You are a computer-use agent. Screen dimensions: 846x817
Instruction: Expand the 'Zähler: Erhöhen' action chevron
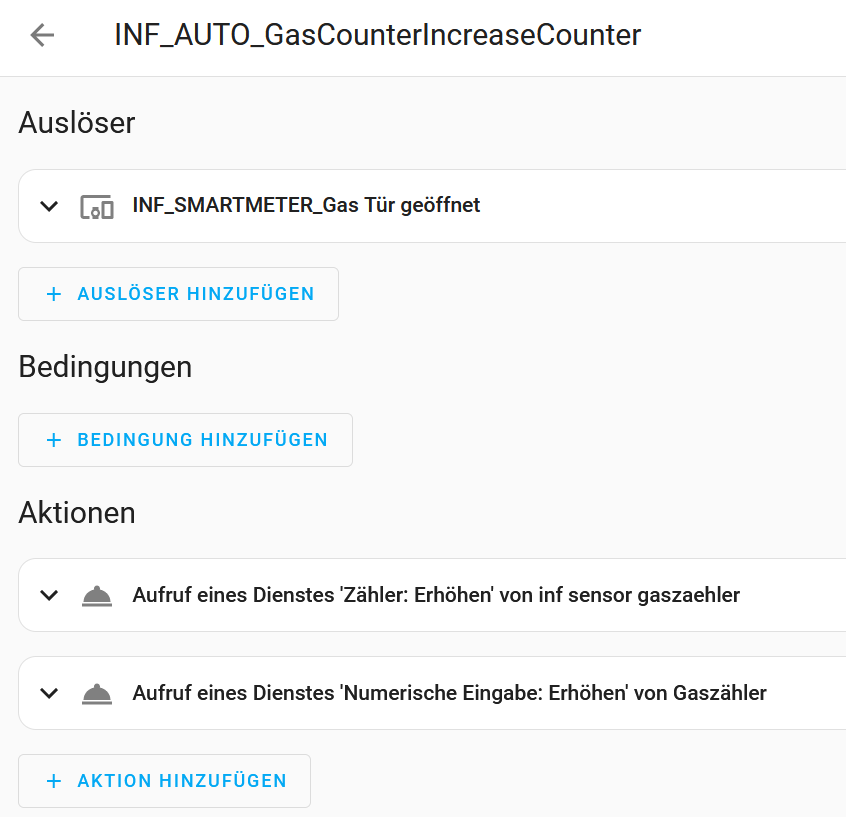(x=49, y=595)
